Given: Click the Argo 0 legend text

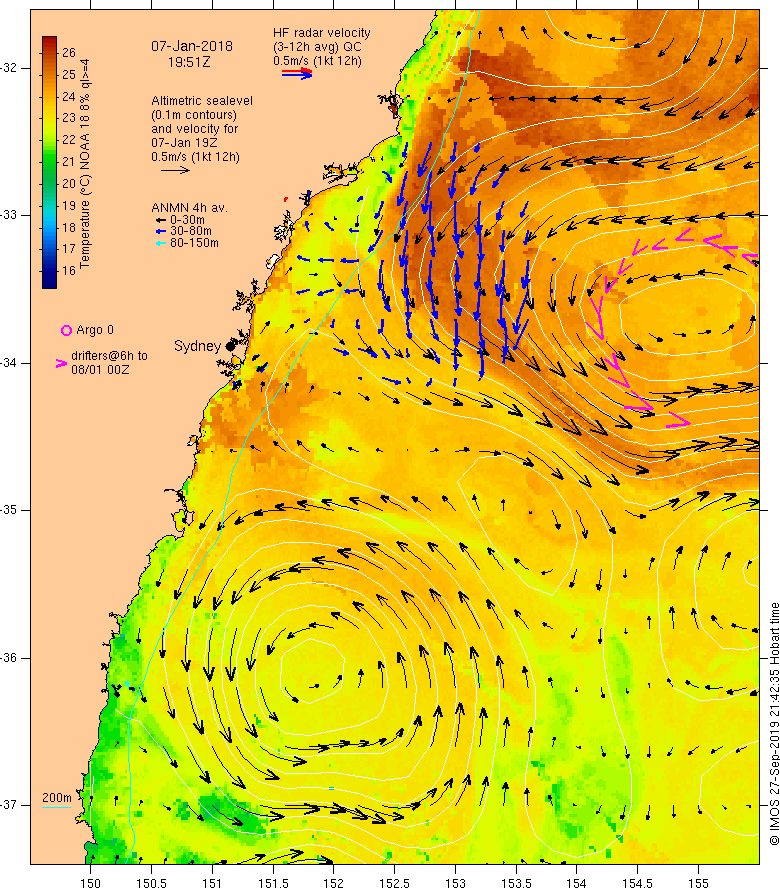Looking at the screenshot, I should point(95,330).
